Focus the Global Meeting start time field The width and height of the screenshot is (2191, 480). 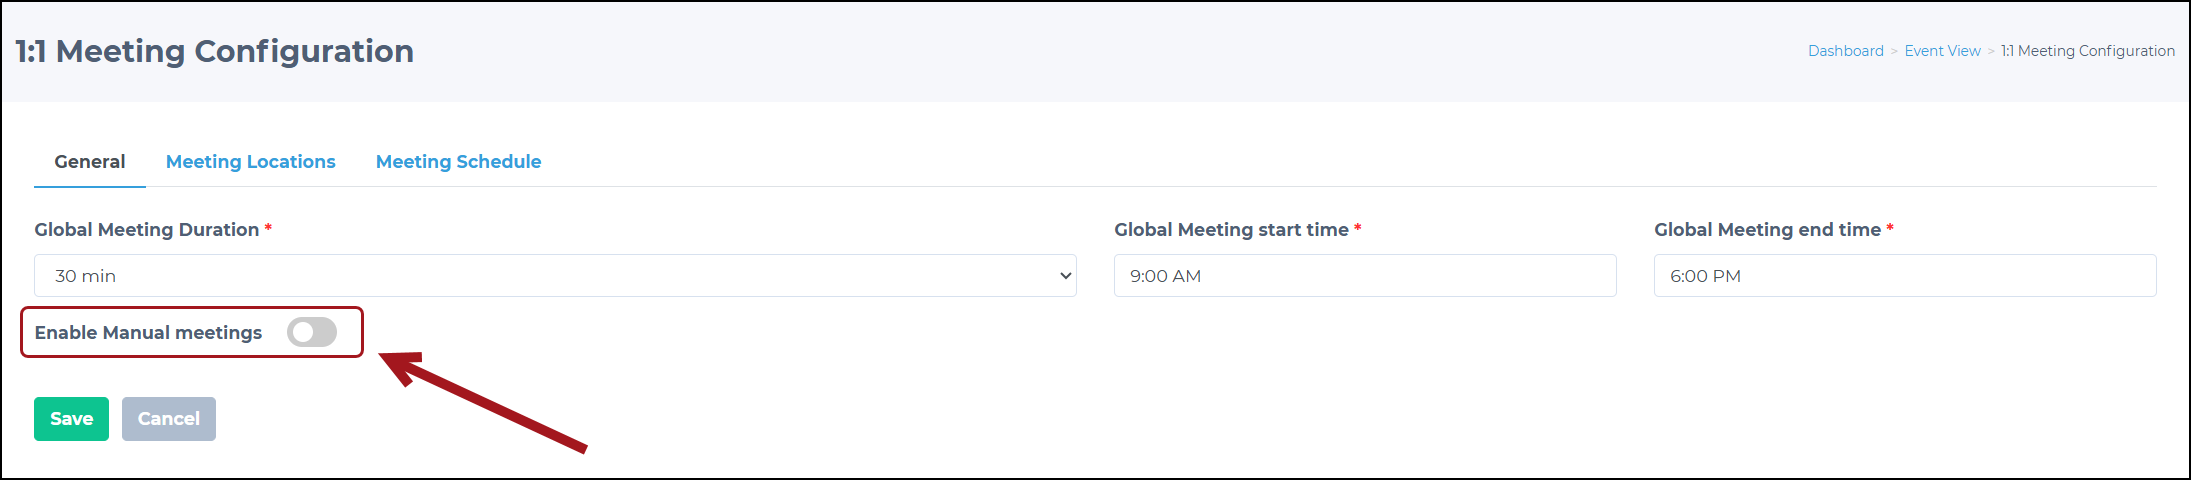click(1365, 275)
